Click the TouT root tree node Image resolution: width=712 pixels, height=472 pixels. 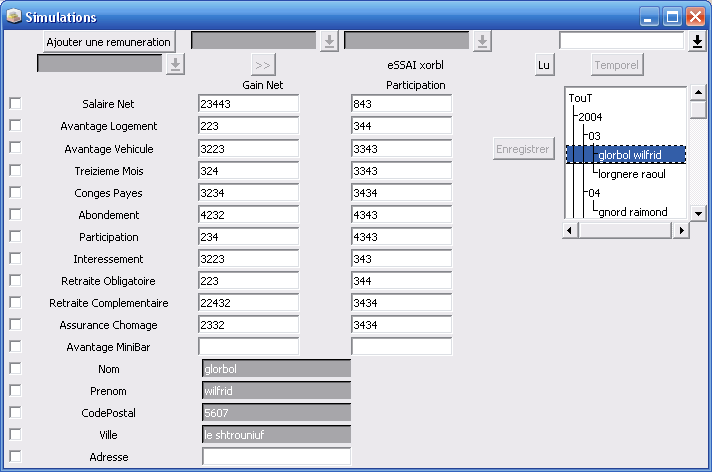pyautogui.click(x=580, y=98)
